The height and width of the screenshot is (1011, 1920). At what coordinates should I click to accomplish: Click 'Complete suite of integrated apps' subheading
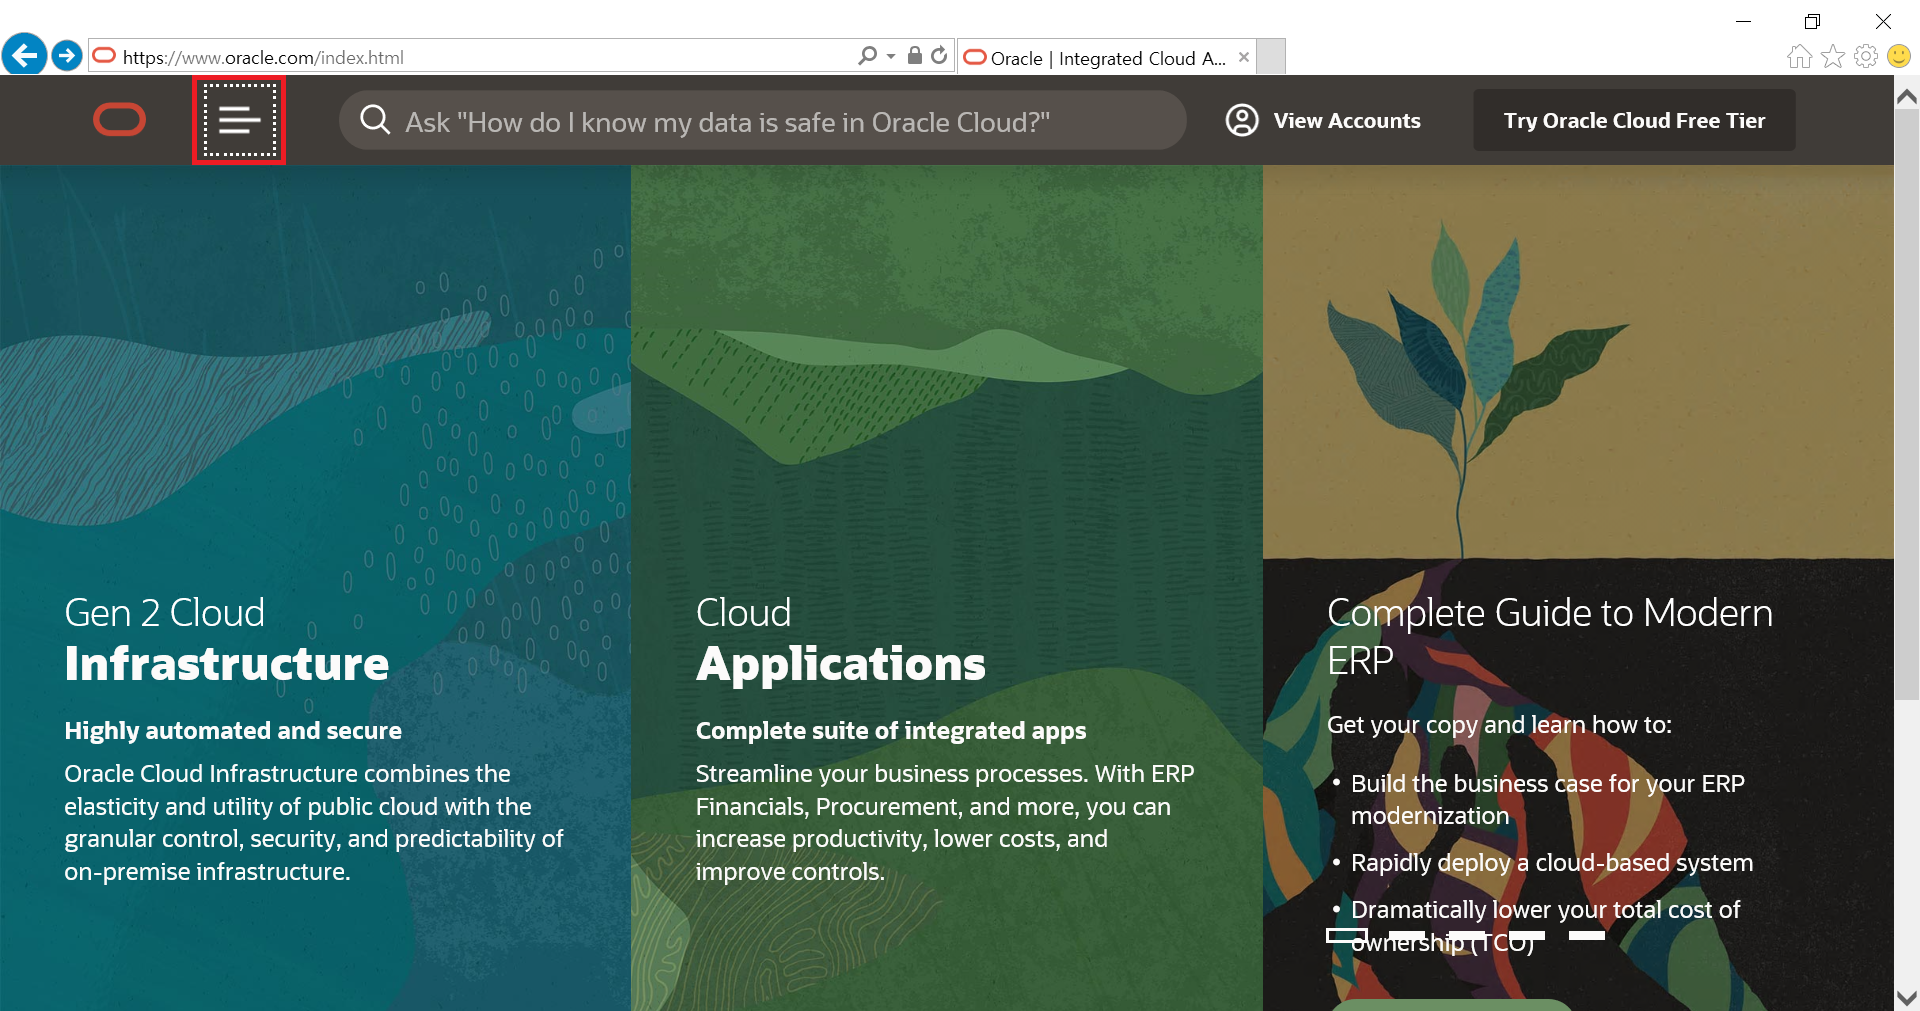pyautogui.click(x=891, y=731)
